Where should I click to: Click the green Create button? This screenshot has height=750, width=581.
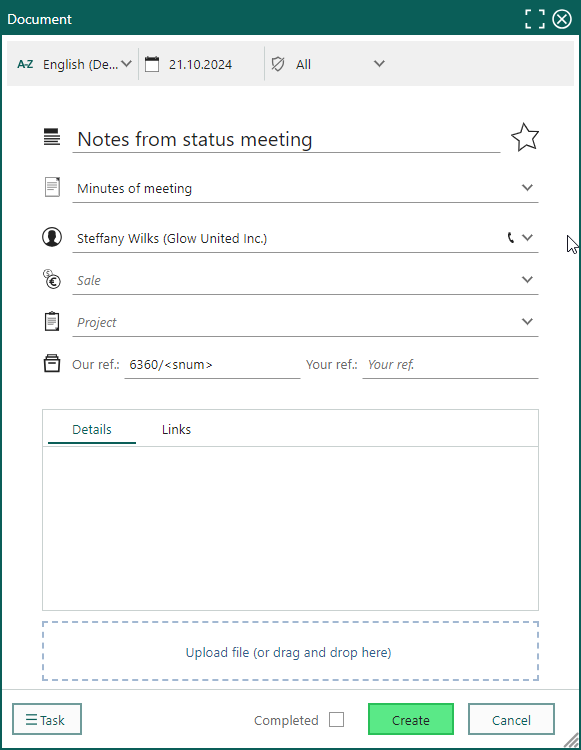click(411, 719)
